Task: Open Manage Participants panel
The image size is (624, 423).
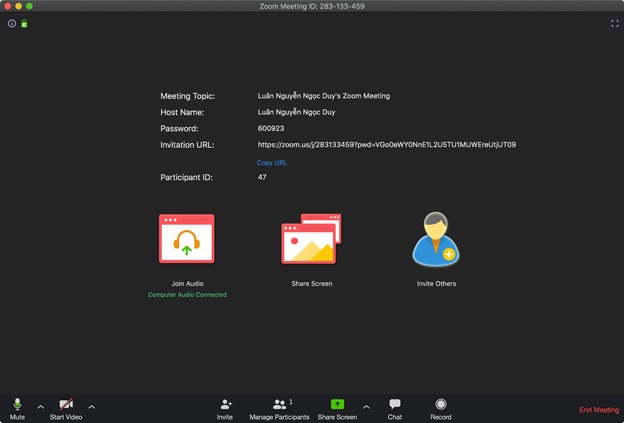Action: (x=279, y=408)
